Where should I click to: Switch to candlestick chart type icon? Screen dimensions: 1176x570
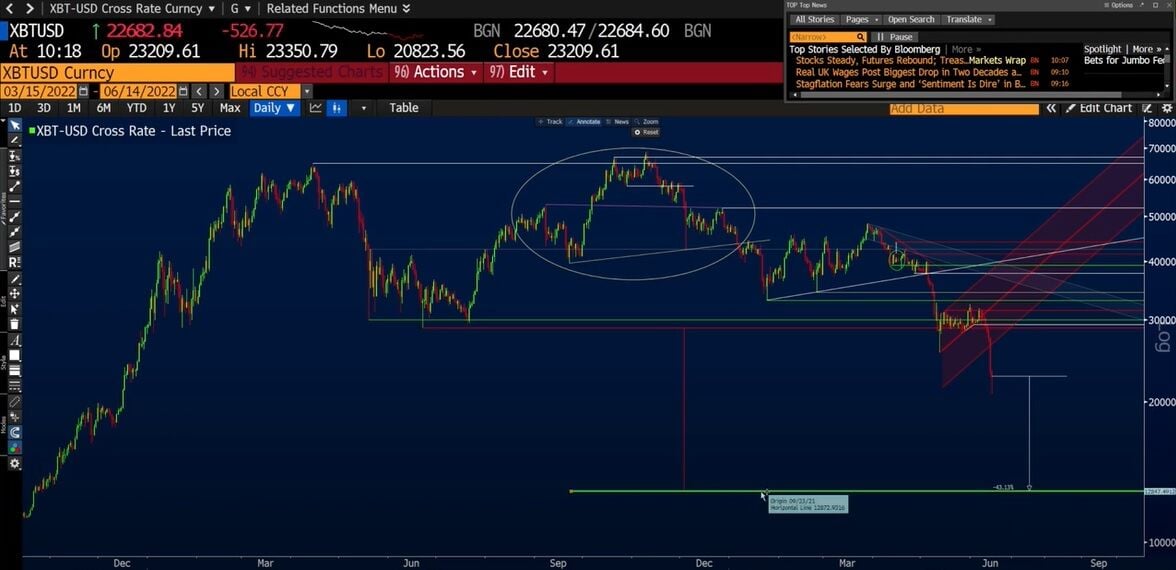(335, 108)
